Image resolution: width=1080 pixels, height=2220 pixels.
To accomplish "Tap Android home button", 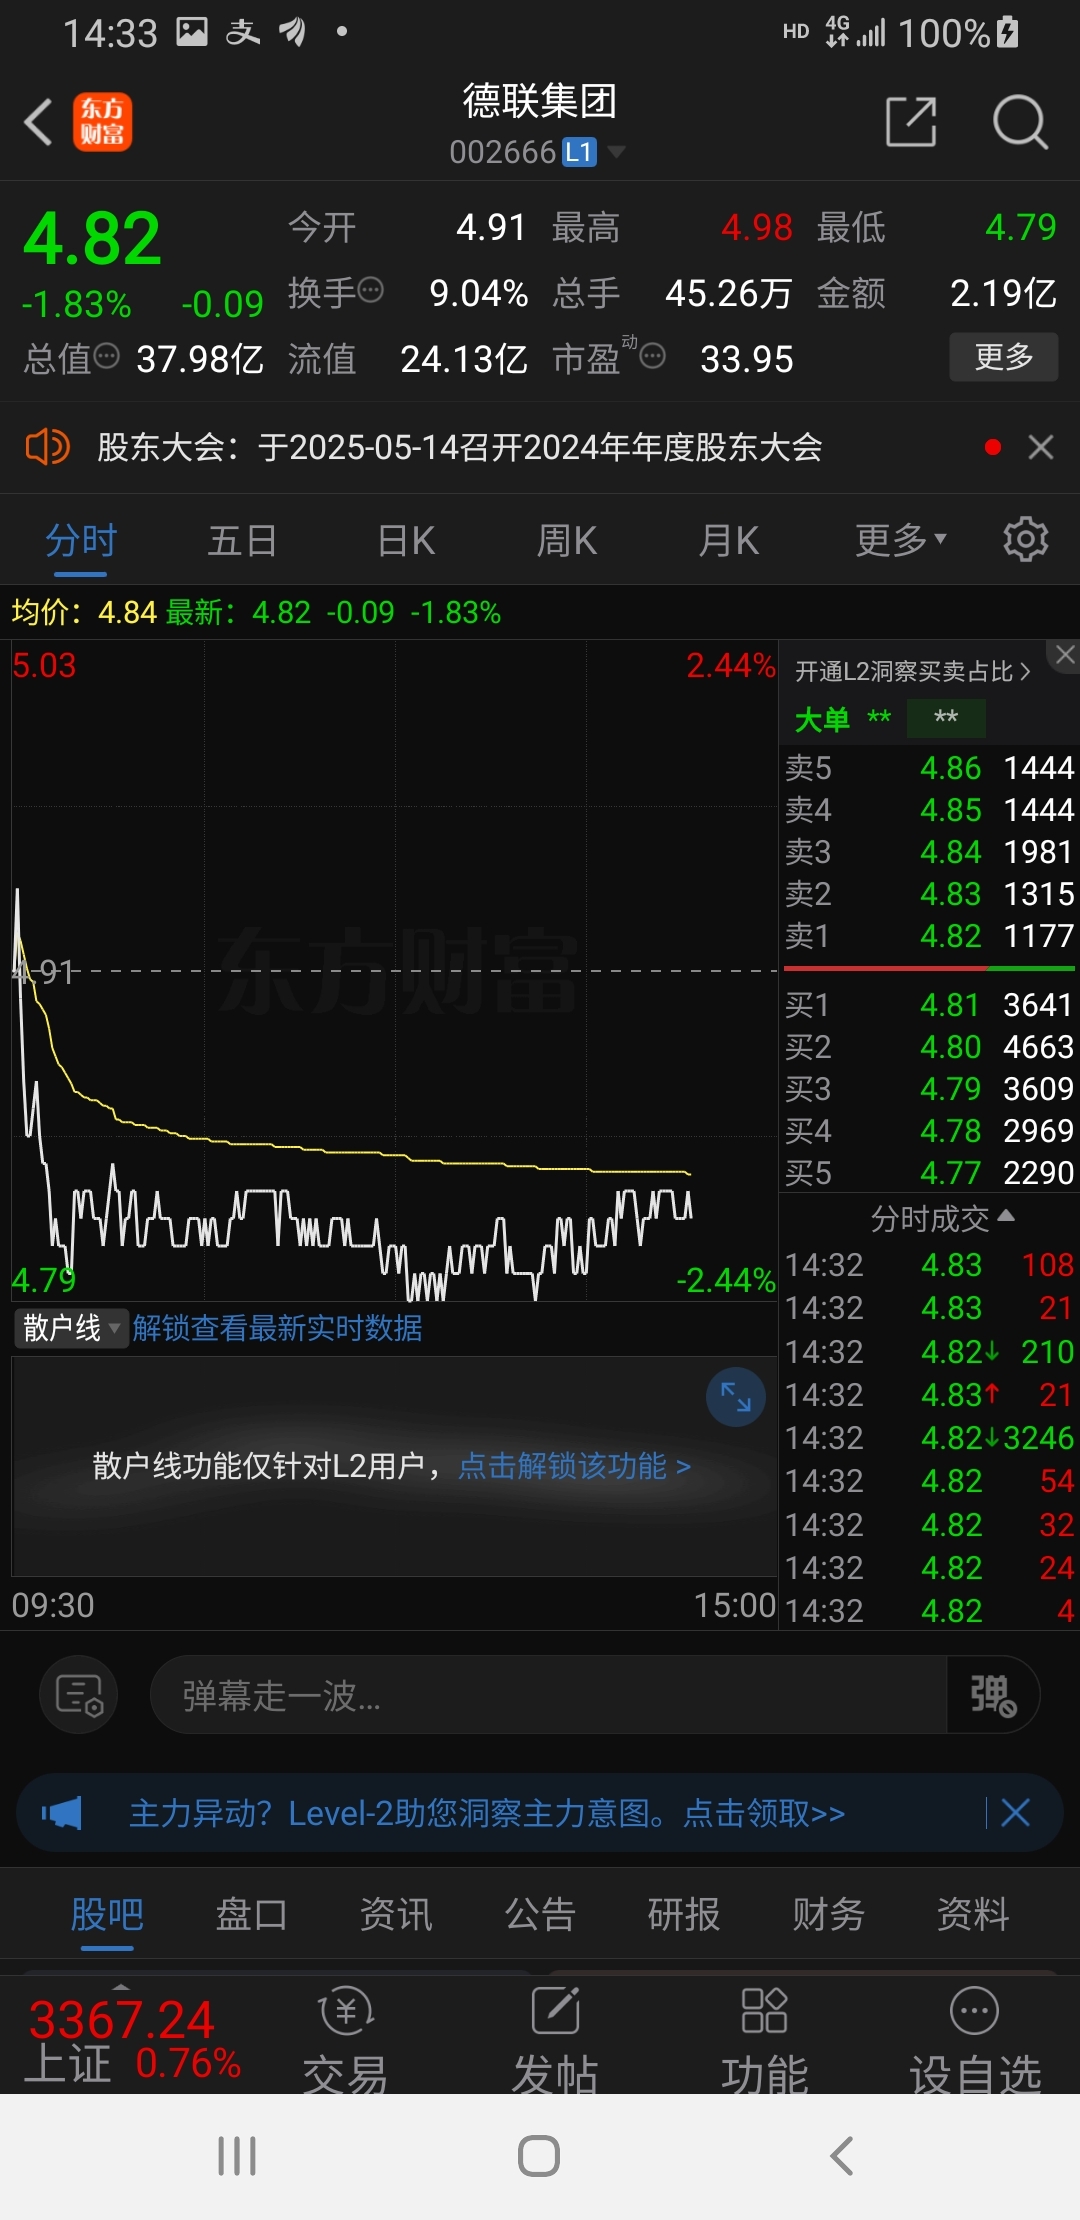I will pyautogui.click(x=539, y=2156).
